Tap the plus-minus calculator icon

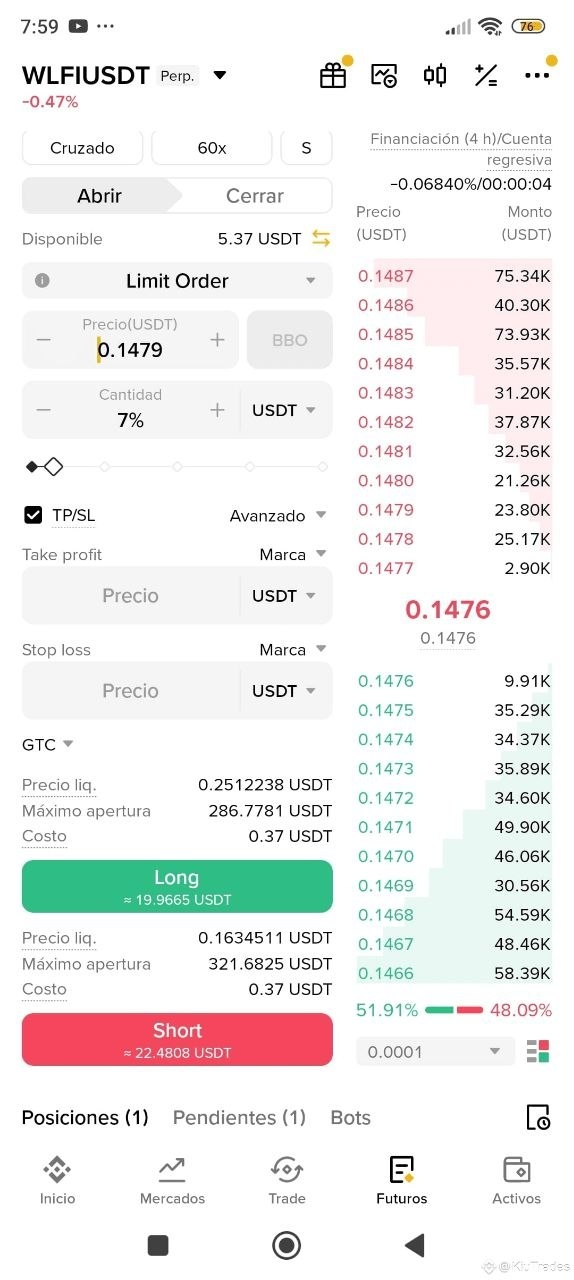tap(486, 76)
